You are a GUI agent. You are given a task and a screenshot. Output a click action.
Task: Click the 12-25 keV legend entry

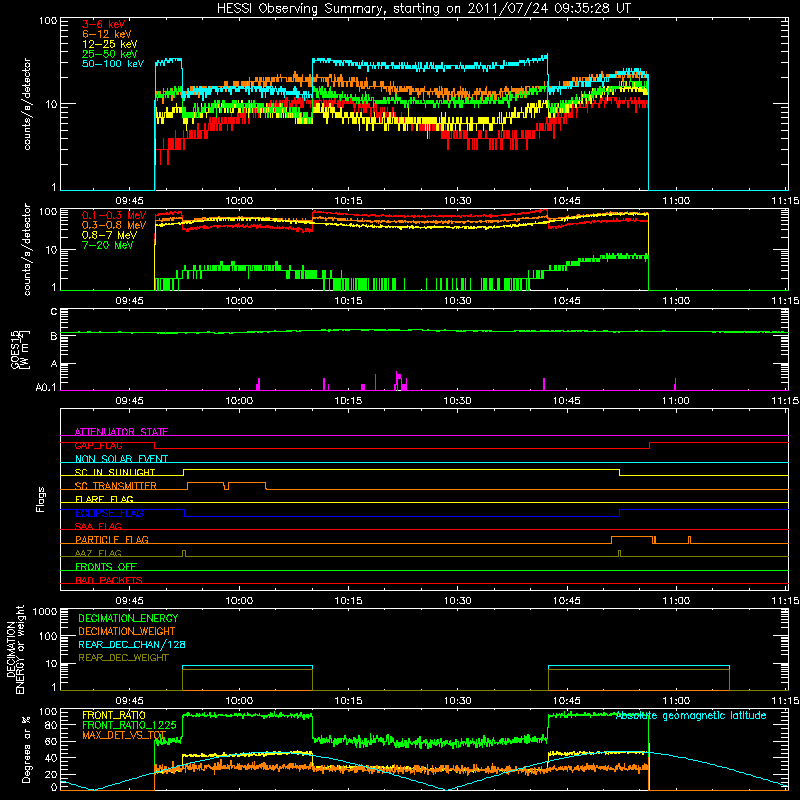click(110, 44)
